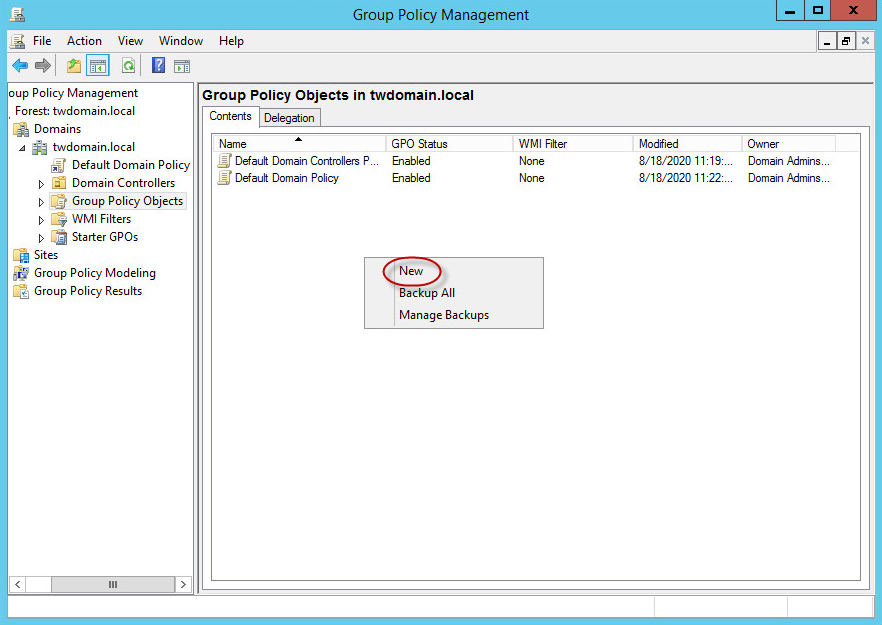The width and height of the screenshot is (882, 625).
Task: Select the Group Policy Objects icon
Action: pos(60,200)
